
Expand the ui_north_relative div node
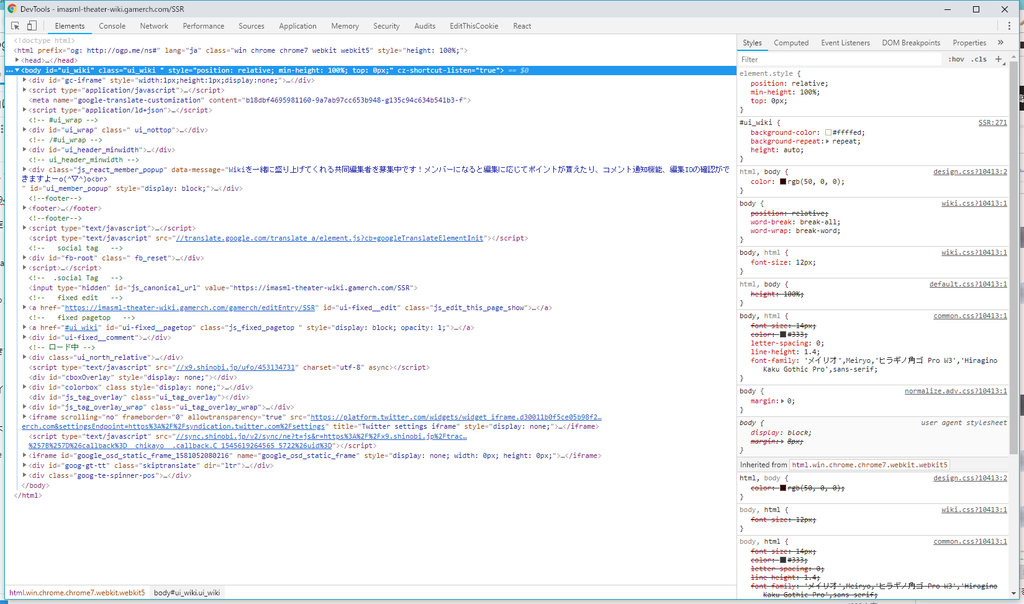tap(24, 357)
